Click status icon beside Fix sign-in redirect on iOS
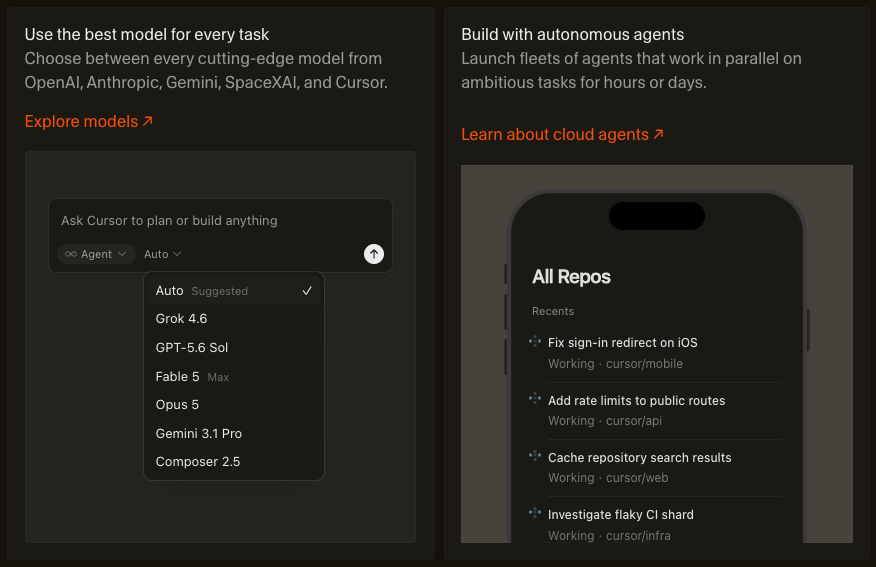The image size is (876, 567). click(535, 341)
